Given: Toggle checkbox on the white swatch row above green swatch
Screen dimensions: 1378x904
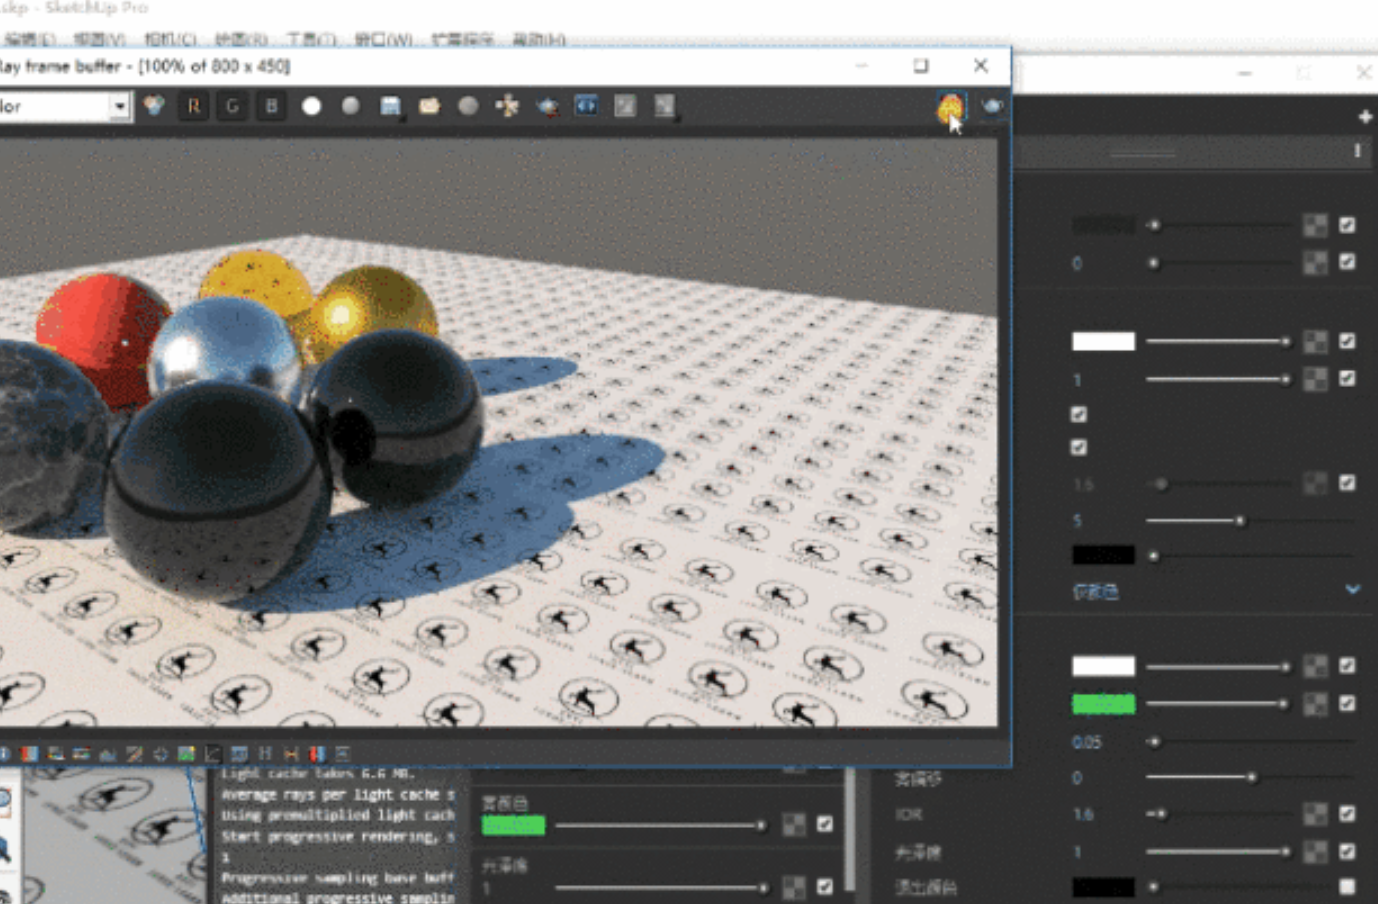Looking at the screenshot, I should point(1347,665).
